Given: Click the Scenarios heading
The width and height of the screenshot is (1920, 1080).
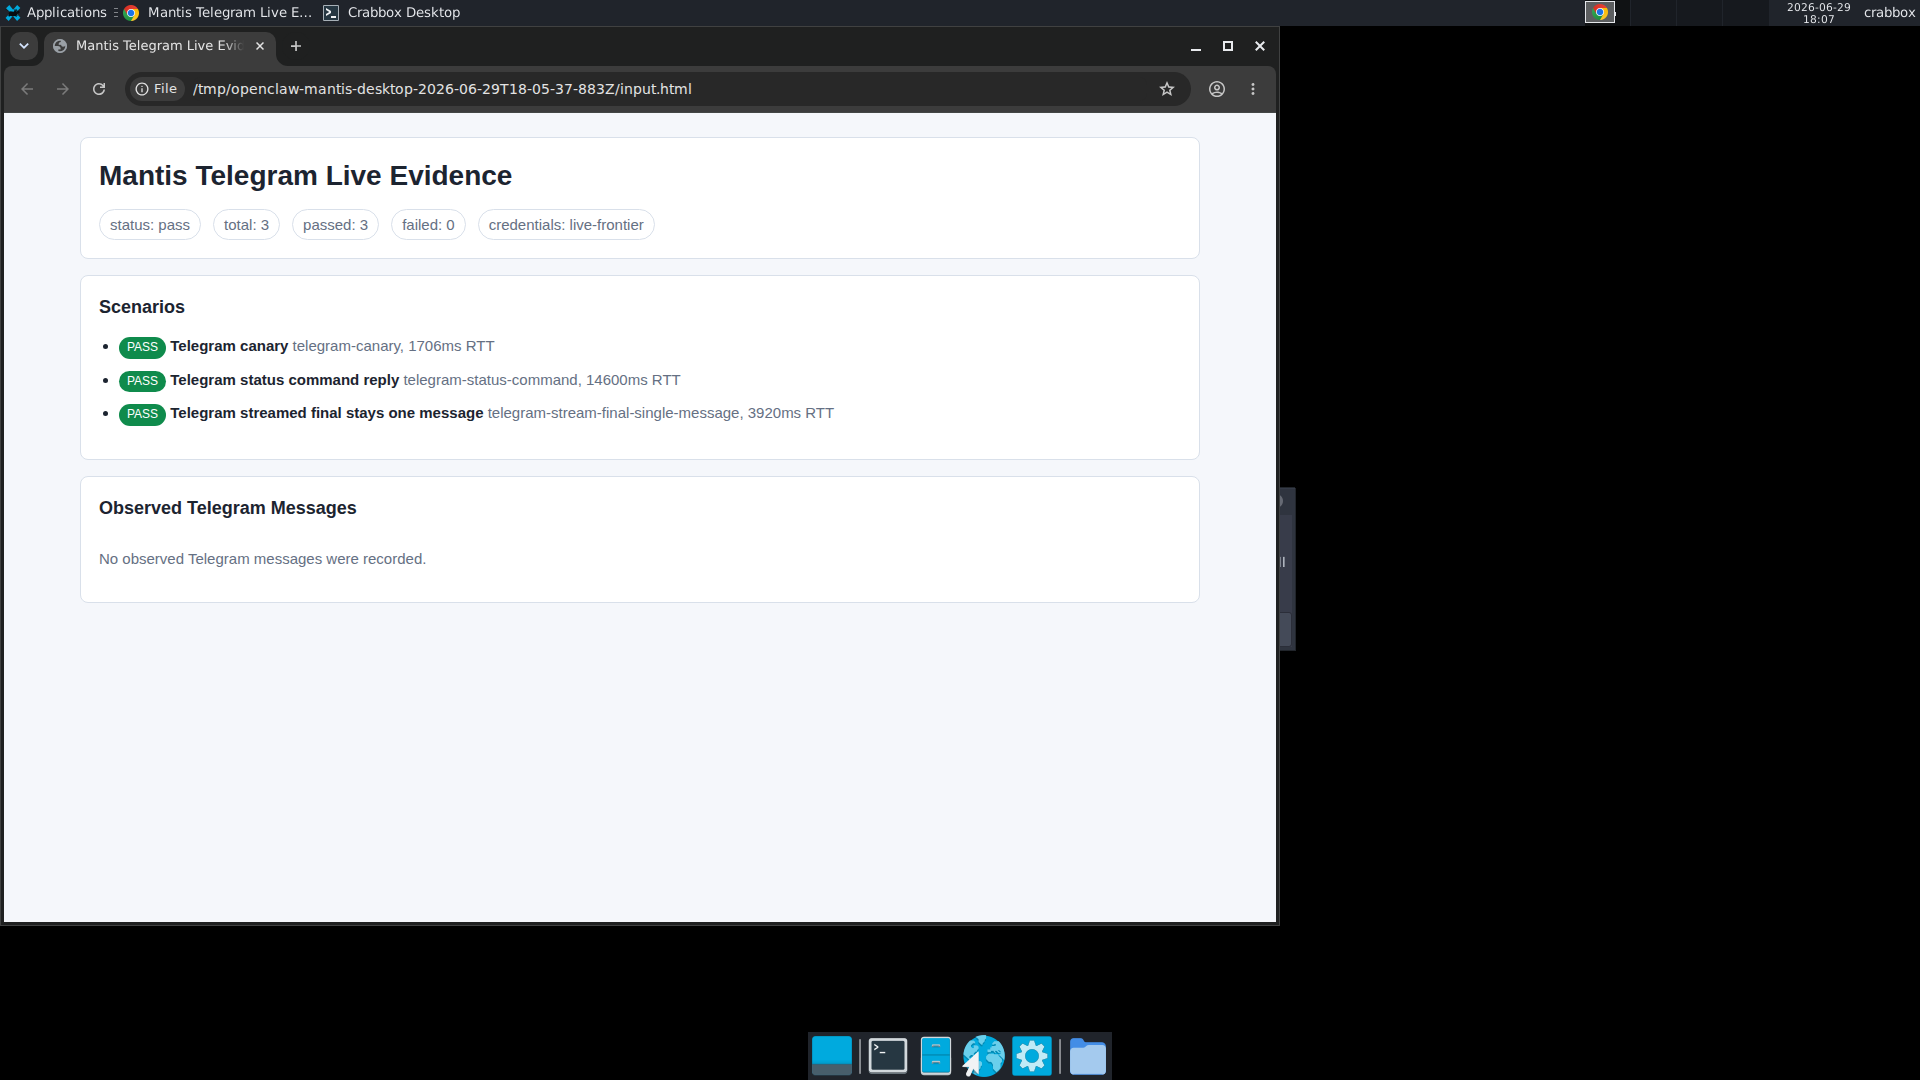Looking at the screenshot, I should (x=142, y=307).
